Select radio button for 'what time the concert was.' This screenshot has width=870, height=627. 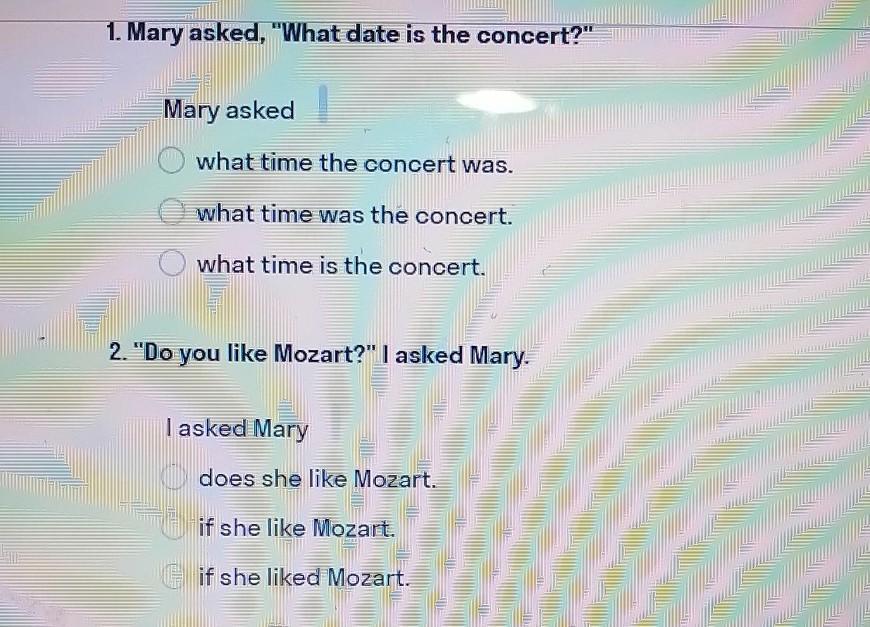(x=173, y=162)
